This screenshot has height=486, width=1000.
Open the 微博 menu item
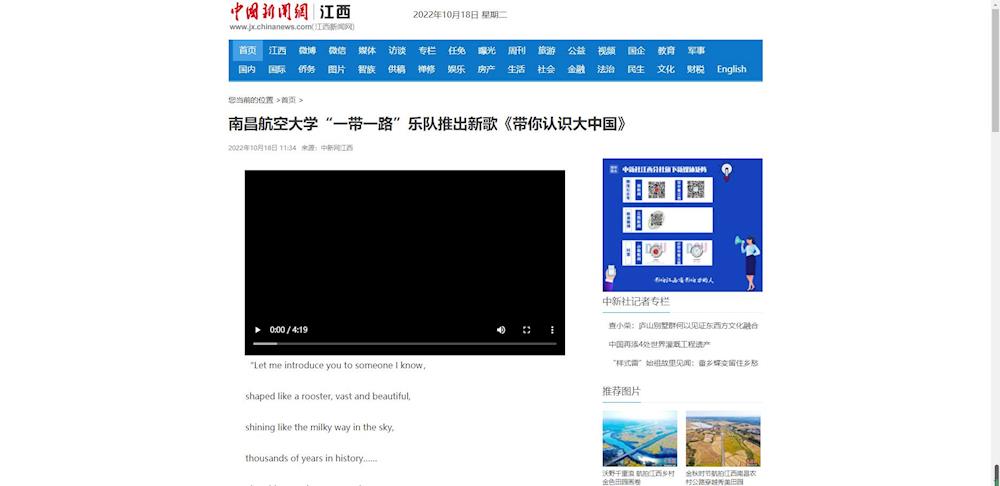[x=307, y=51]
